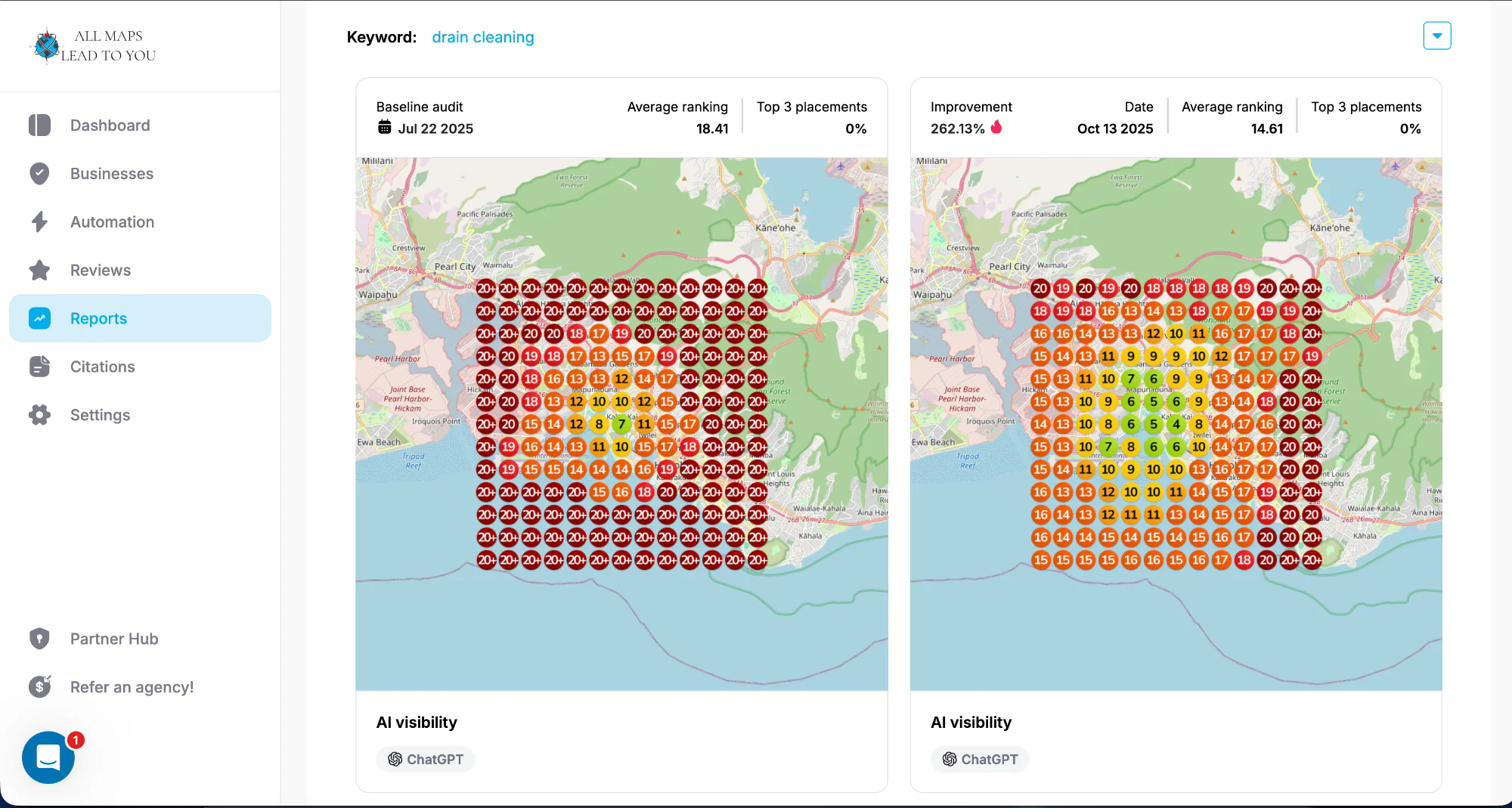Viewport: 1512px width, 812px height.
Task: Click the Businesses shield checkmark icon
Action: click(x=39, y=174)
